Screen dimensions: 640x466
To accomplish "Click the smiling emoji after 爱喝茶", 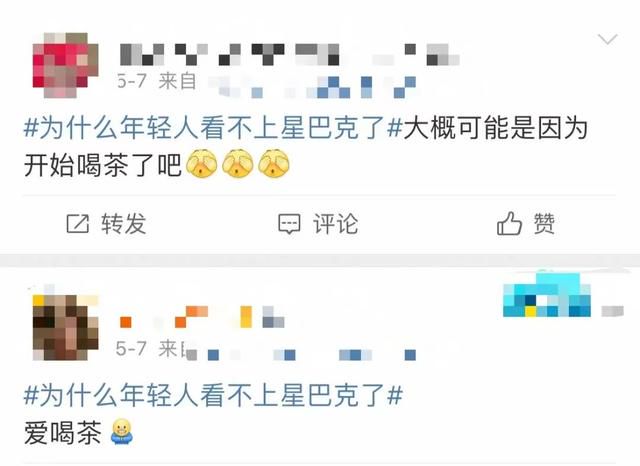I will coord(122,431).
